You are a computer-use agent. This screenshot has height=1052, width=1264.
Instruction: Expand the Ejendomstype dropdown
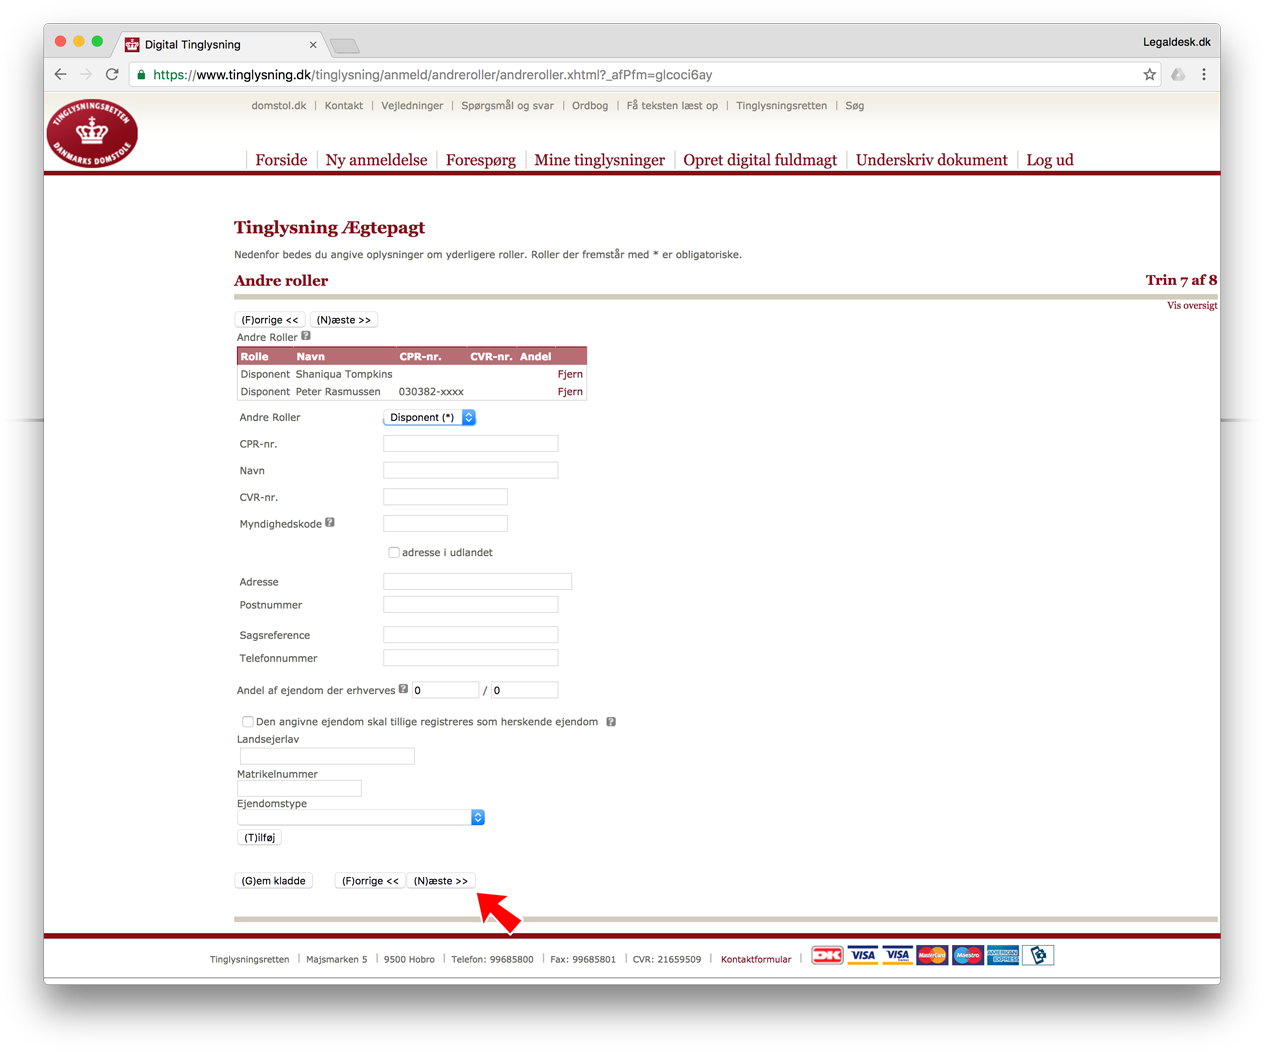pyautogui.click(x=361, y=817)
